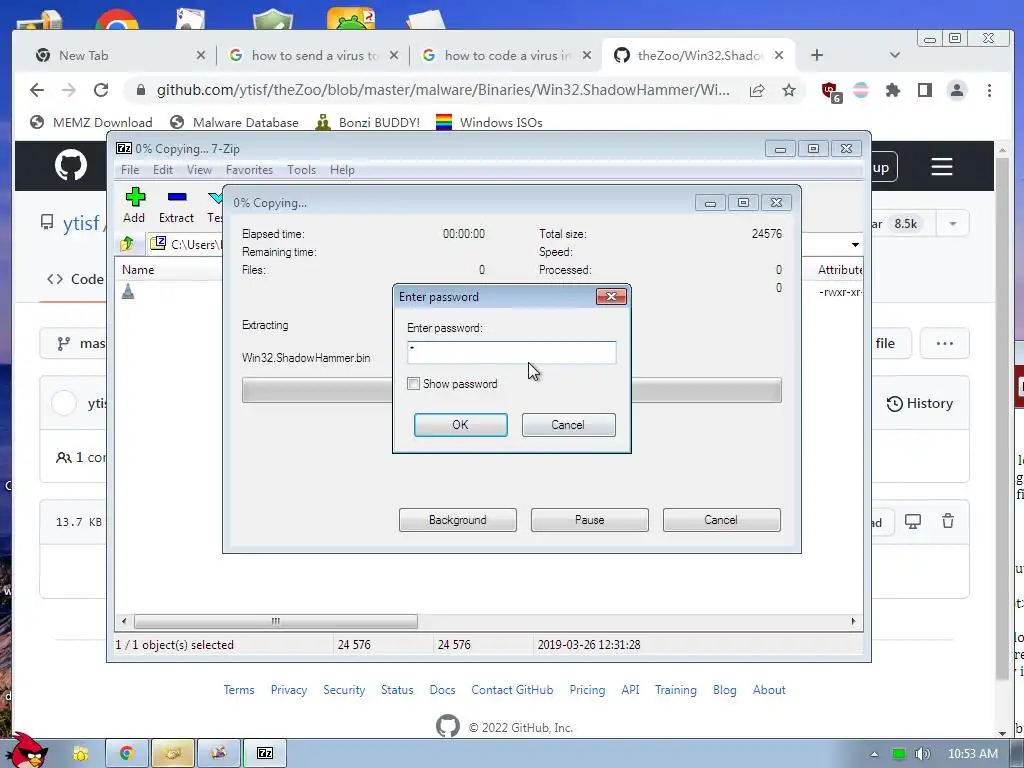1024x768 pixels.
Task: Open the Tools menu in 7-Zip
Action: [x=301, y=170]
